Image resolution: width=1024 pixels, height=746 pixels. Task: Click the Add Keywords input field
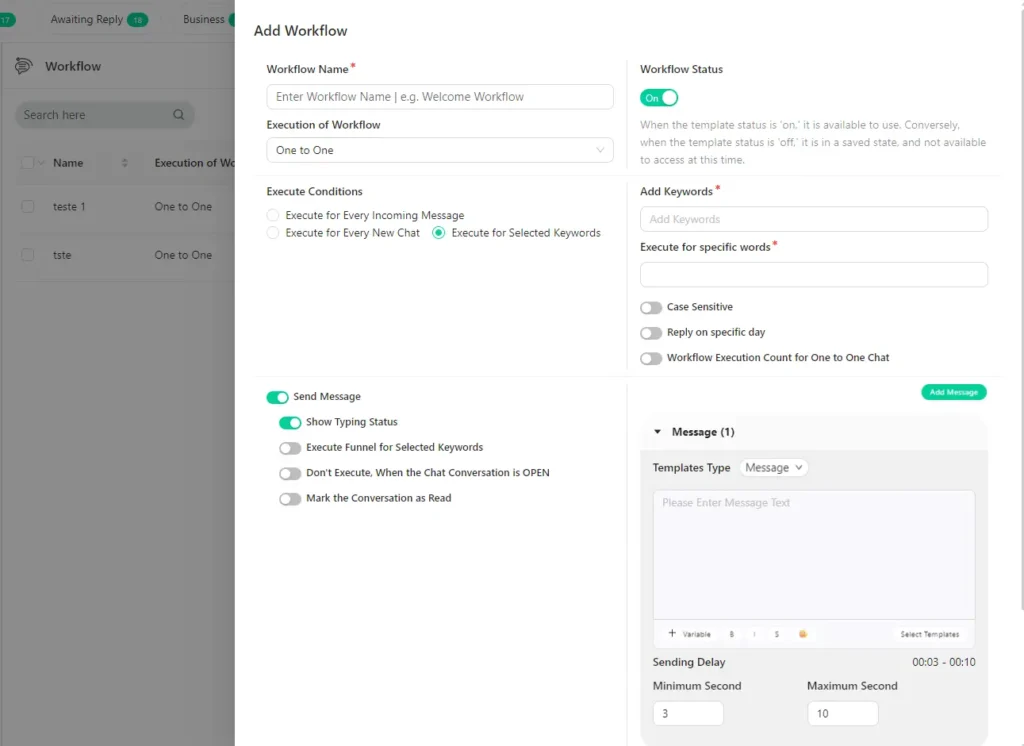(x=814, y=219)
